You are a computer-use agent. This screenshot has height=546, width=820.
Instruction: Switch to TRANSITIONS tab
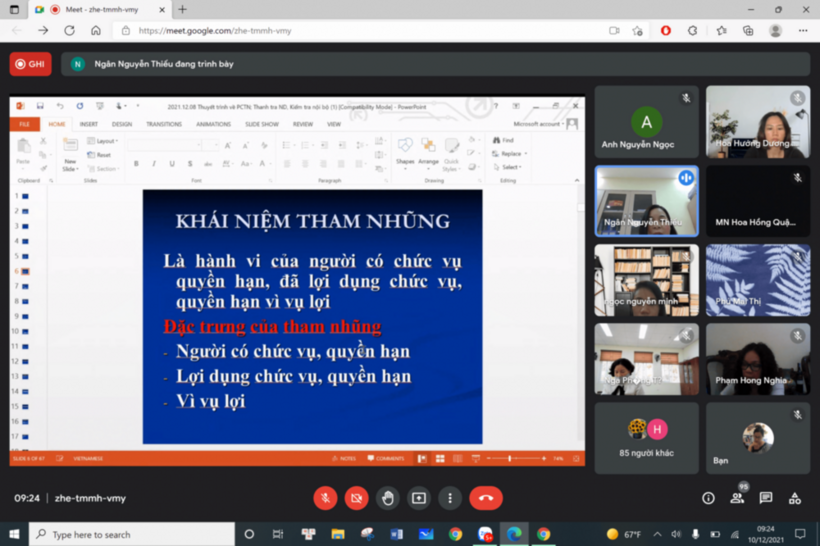point(164,124)
